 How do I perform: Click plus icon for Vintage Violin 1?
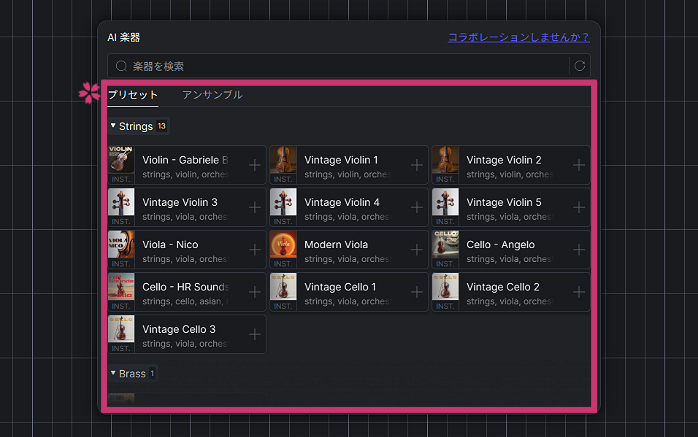click(416, 165)
